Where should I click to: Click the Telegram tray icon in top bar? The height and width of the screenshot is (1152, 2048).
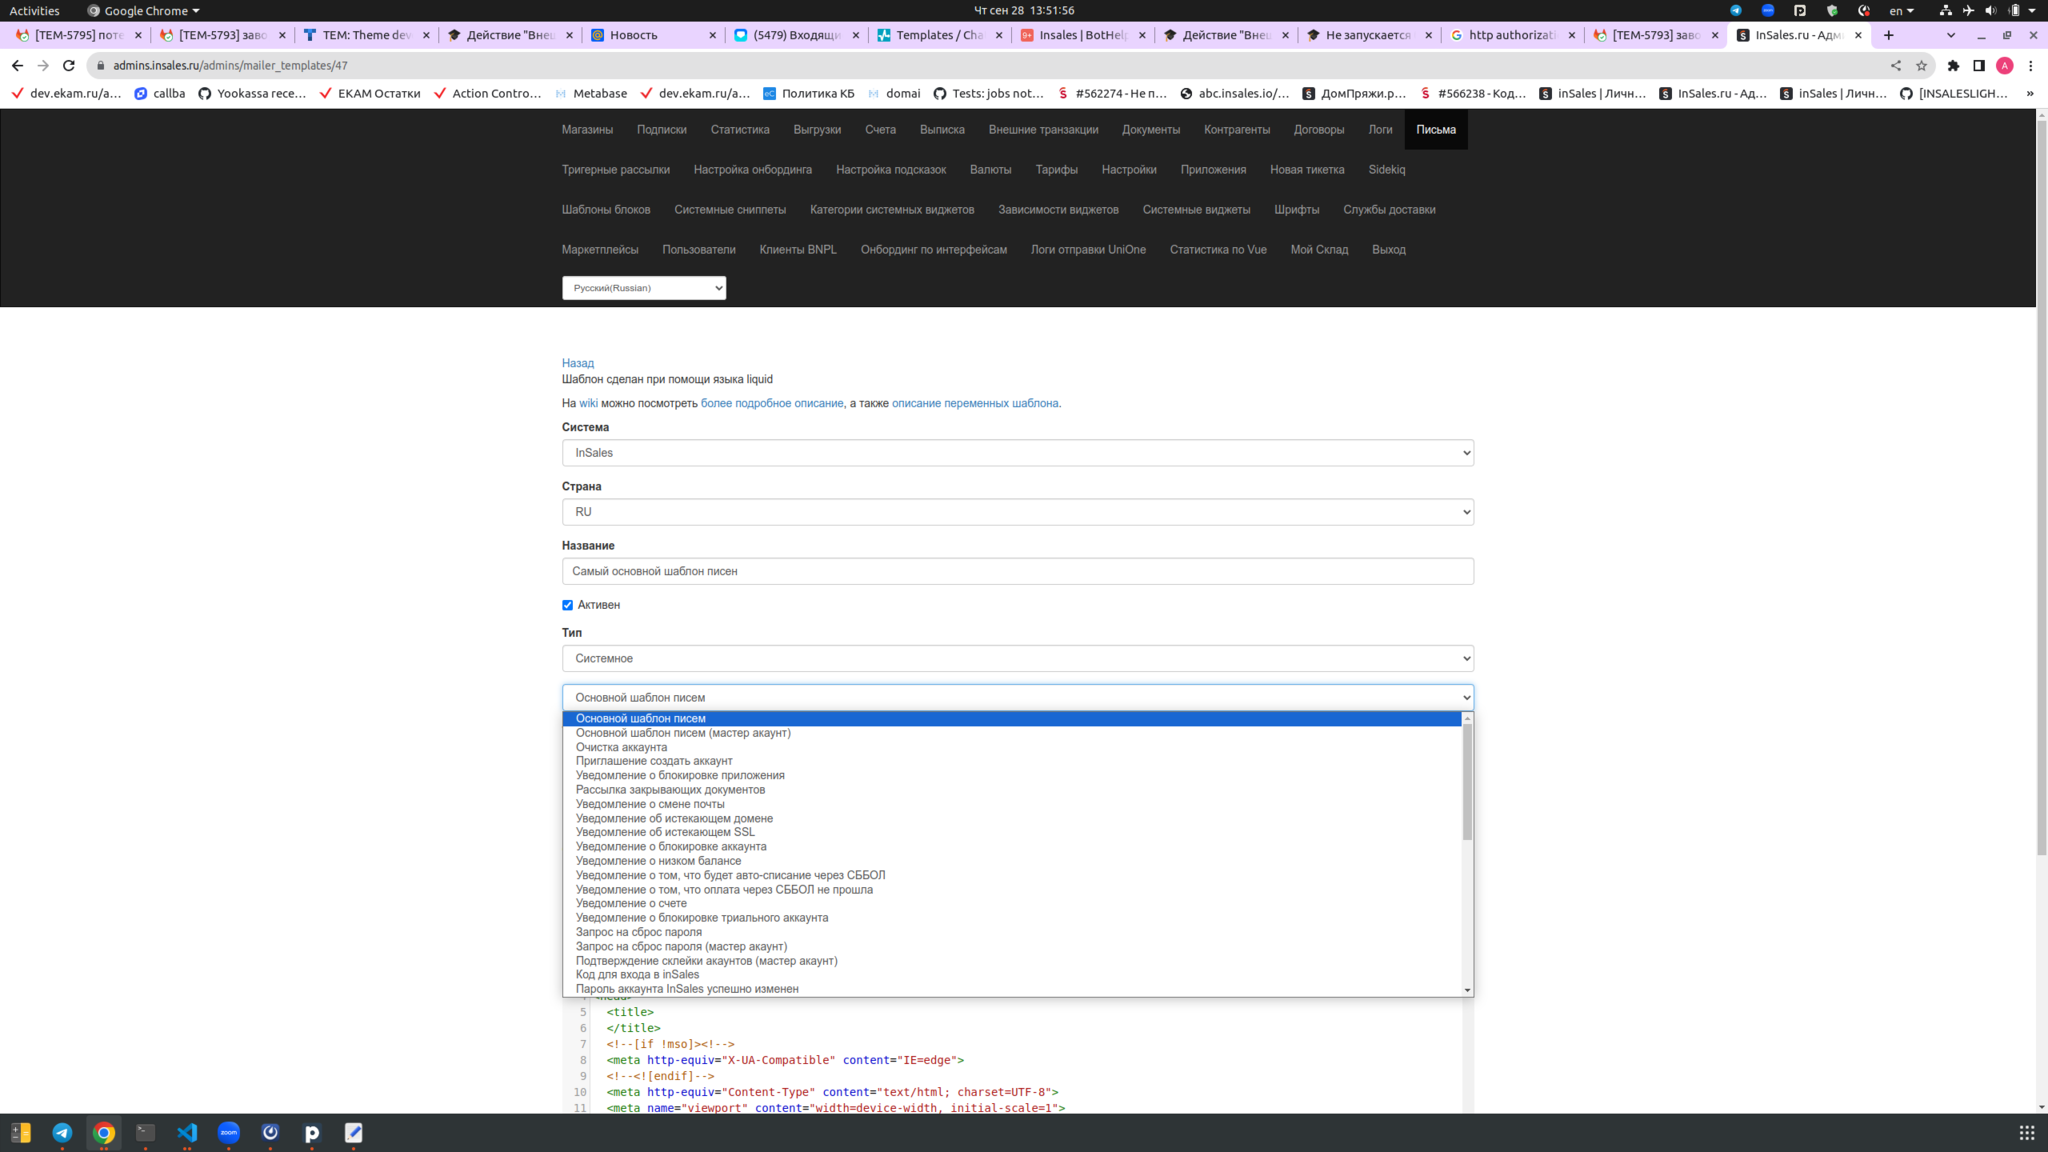coord(1736,10)
